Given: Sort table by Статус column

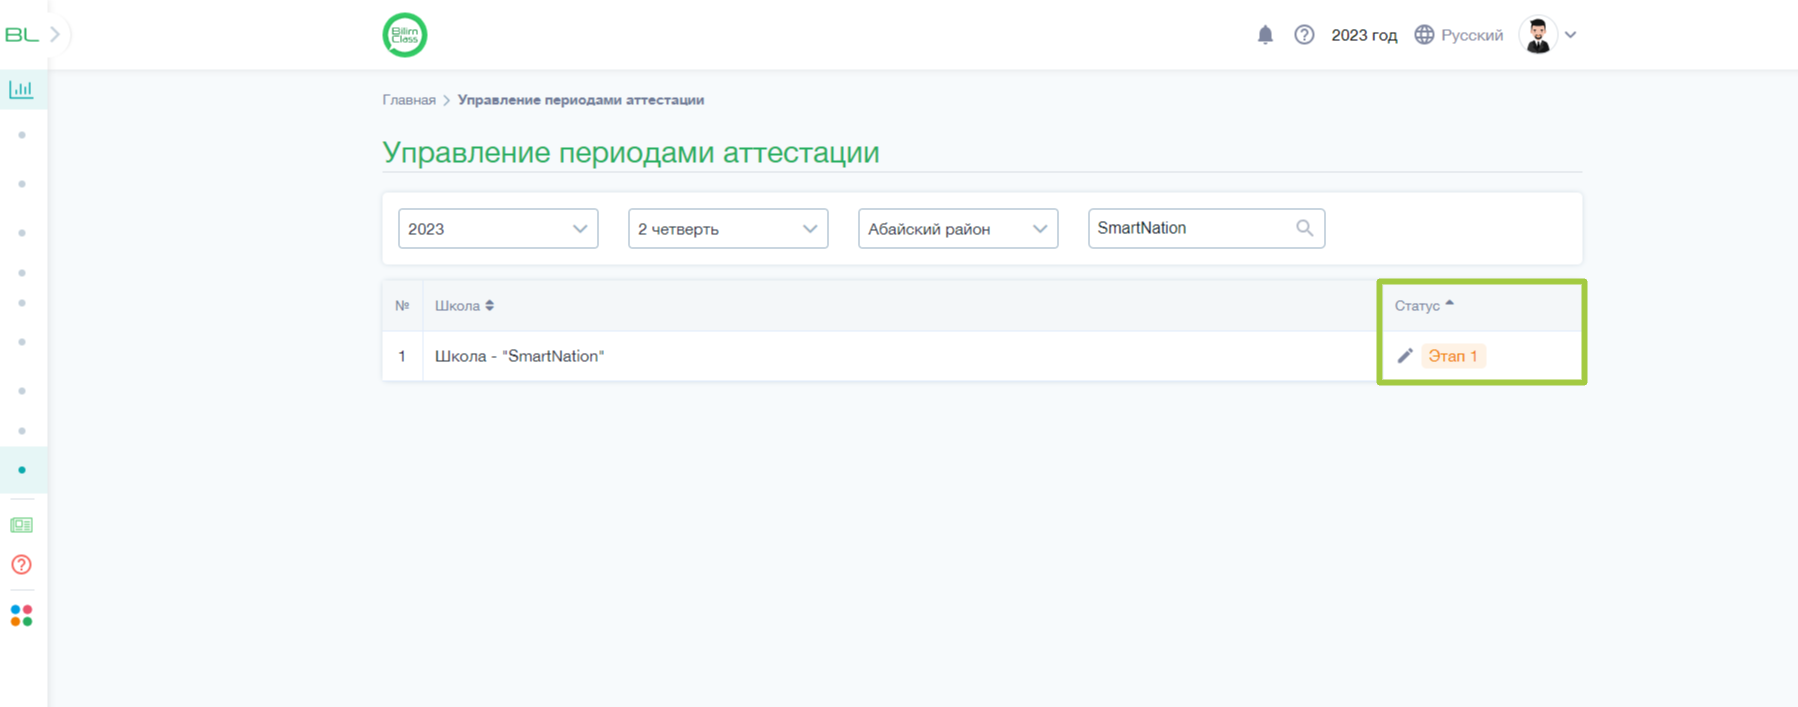Looking at the screenshot, I should pyautogui.click(x=1424, y=305).
